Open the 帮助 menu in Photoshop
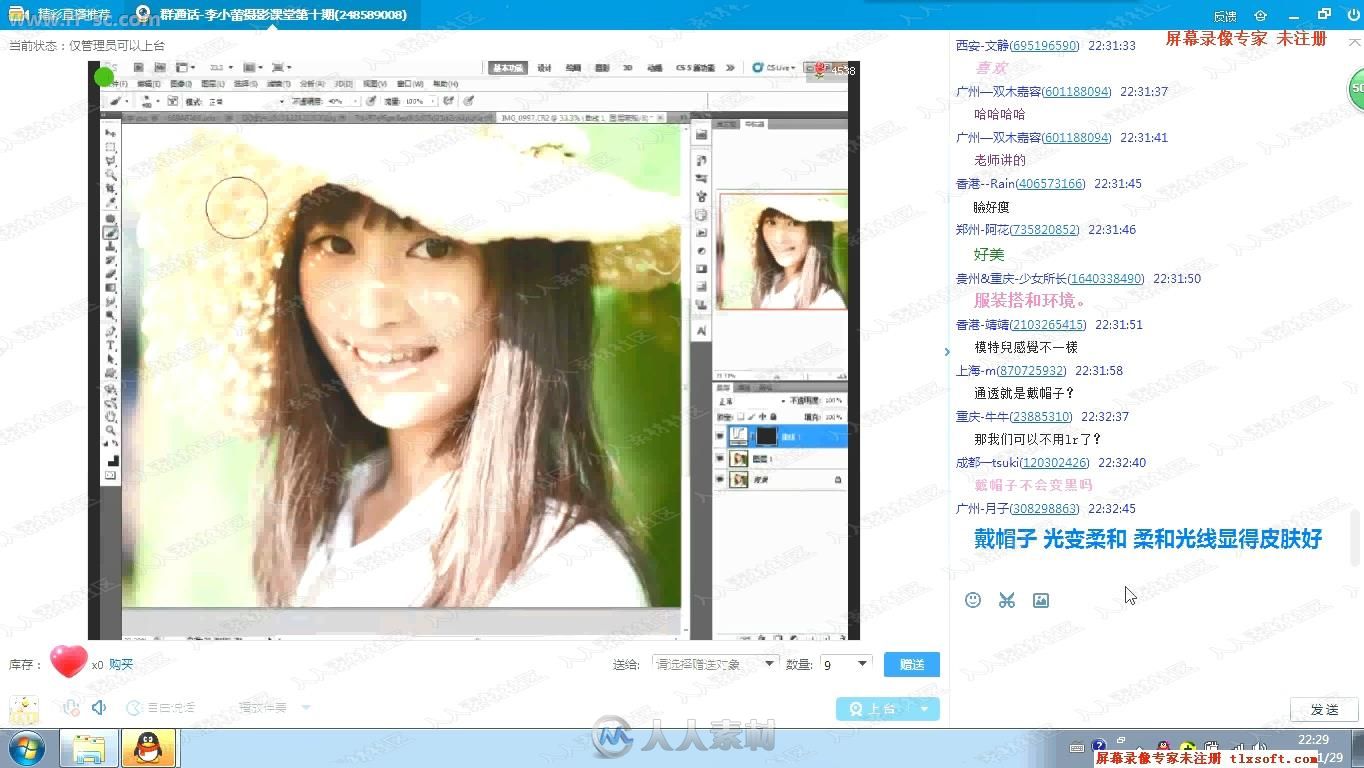Viewport: 1364px width, 768px height. (445, 84)
